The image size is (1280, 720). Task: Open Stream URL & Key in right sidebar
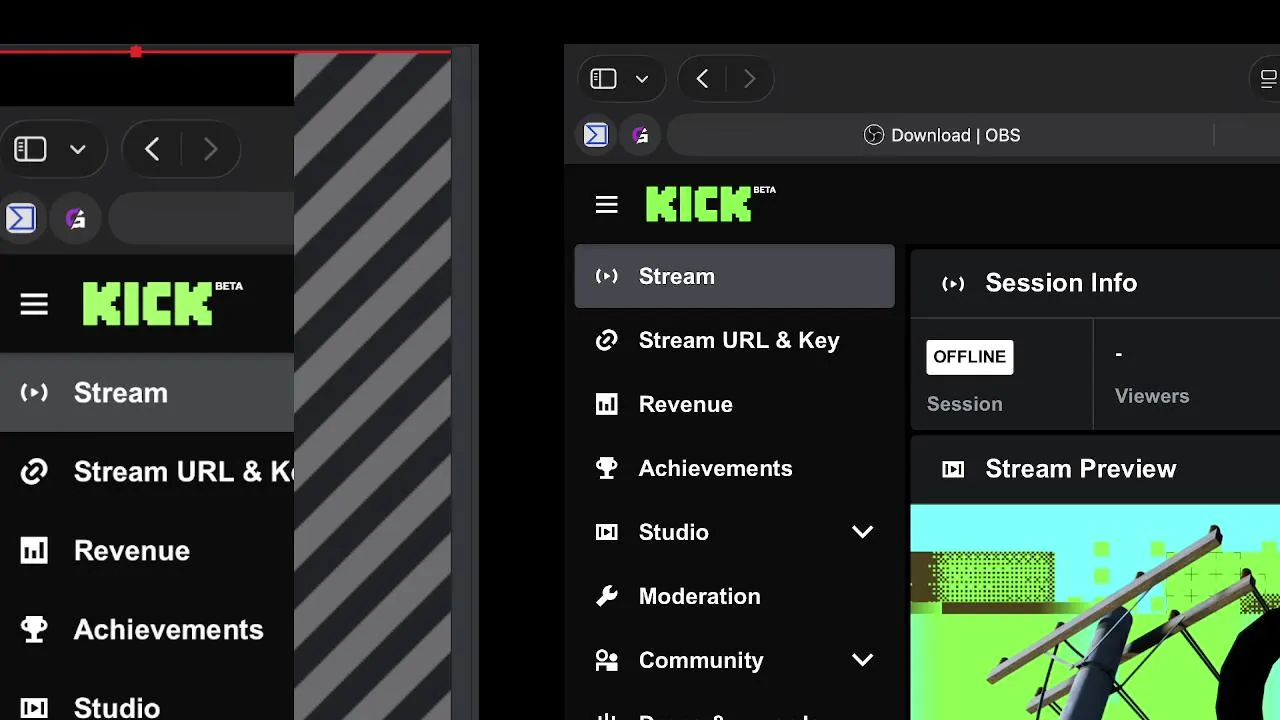coord(734,340)
